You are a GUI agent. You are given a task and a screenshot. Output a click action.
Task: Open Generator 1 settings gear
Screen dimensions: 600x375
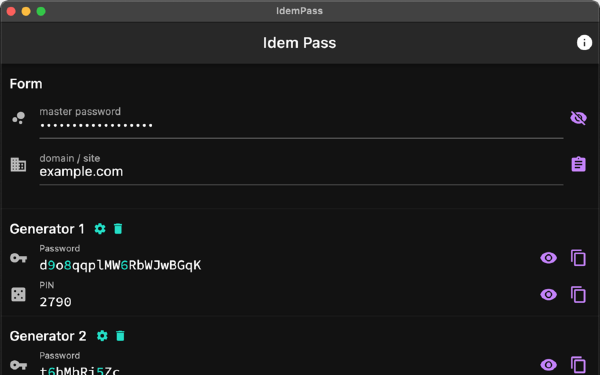click(x=100, y=229)
